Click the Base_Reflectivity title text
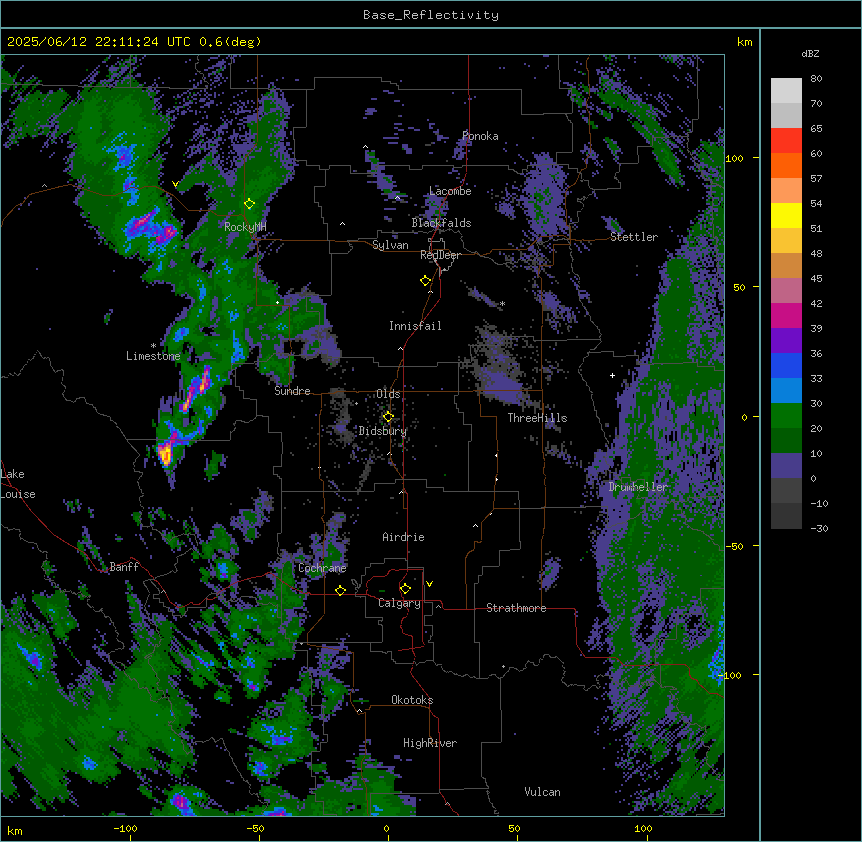The height and width of the screenshot is (842, 862). point(431,15)
